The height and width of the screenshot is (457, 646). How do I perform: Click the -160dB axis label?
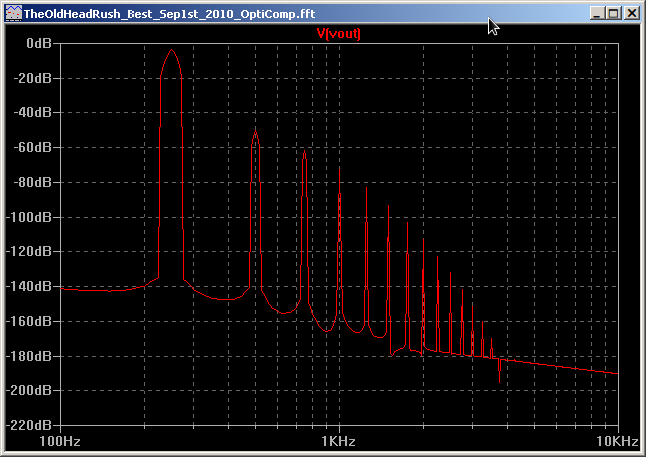pyautogui.click(x=29, y=321)
